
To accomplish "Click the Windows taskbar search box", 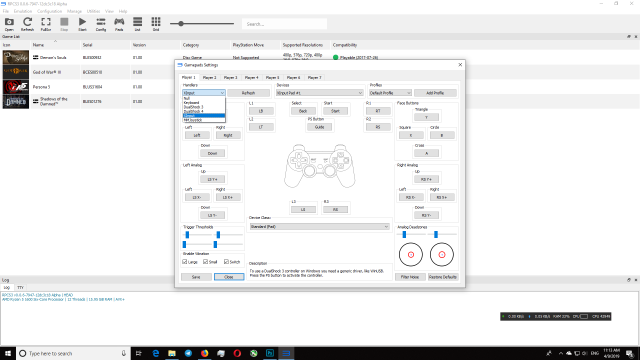I will (x=73, y=353).
